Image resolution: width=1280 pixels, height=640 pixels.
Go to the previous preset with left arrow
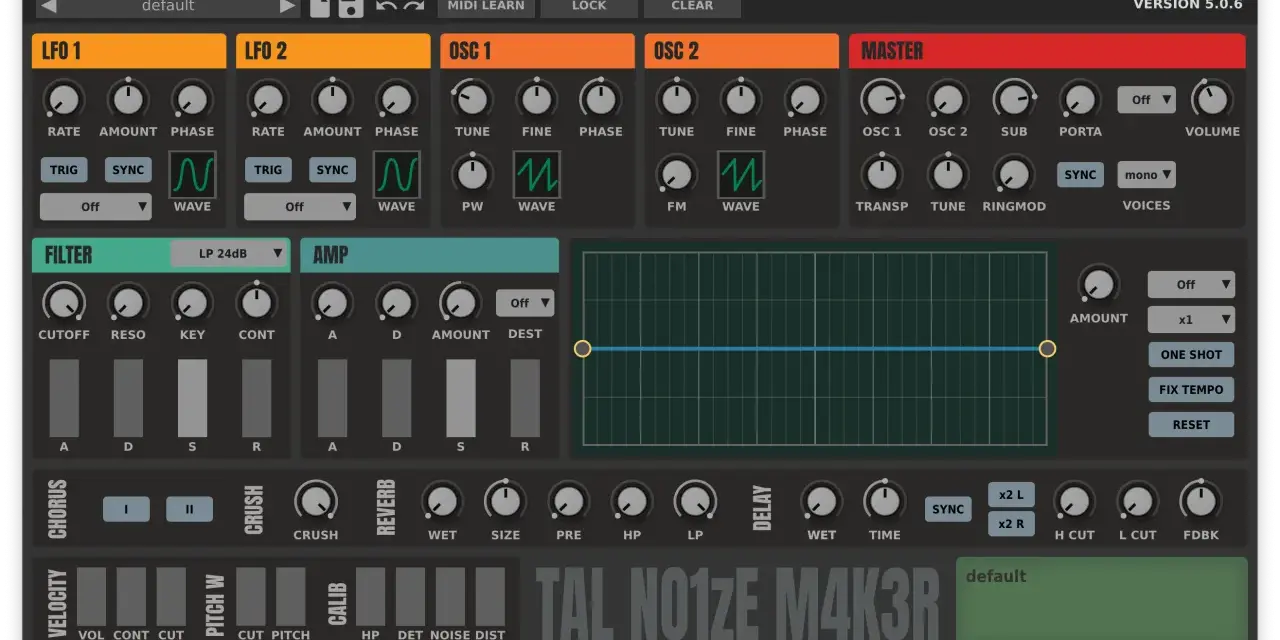click(x=49, y=6)
